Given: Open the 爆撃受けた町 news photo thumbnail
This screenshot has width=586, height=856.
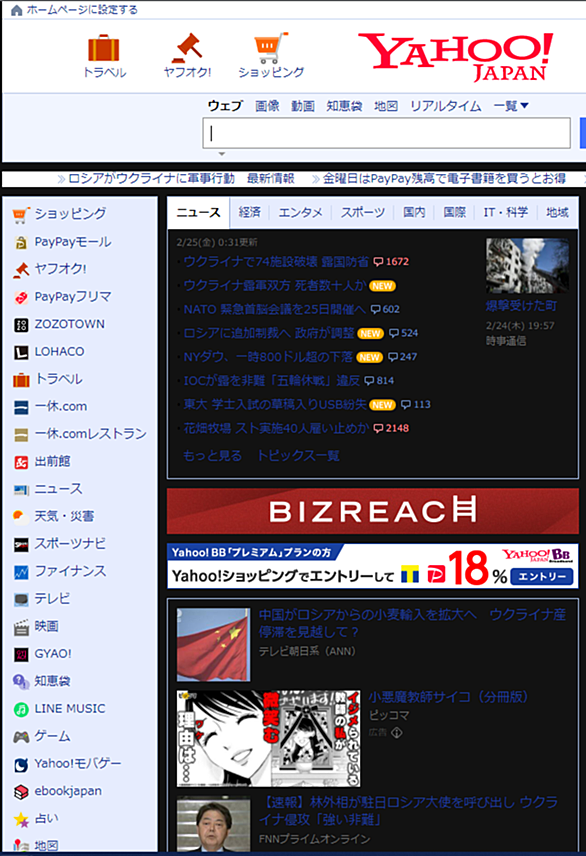Looking at the screenshot, I should coord(527,266).
